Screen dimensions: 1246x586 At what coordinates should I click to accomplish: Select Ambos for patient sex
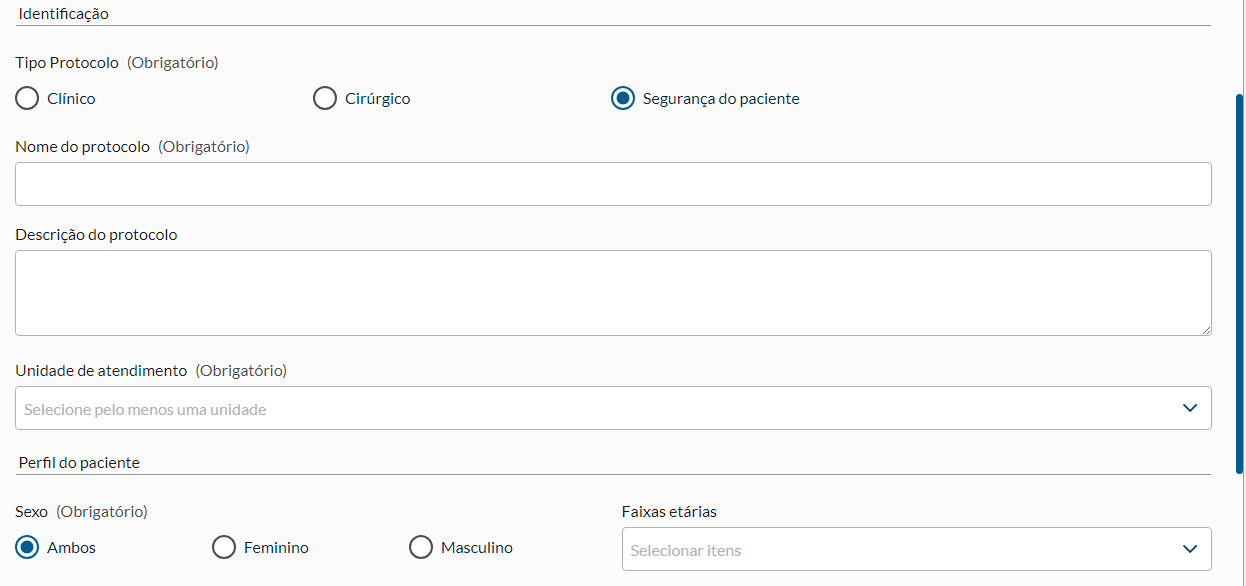[x=27, y=548]
